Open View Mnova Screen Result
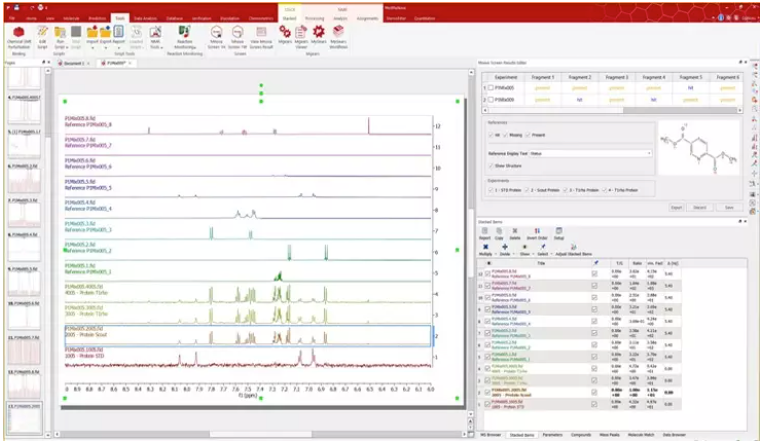 [262, 37]
